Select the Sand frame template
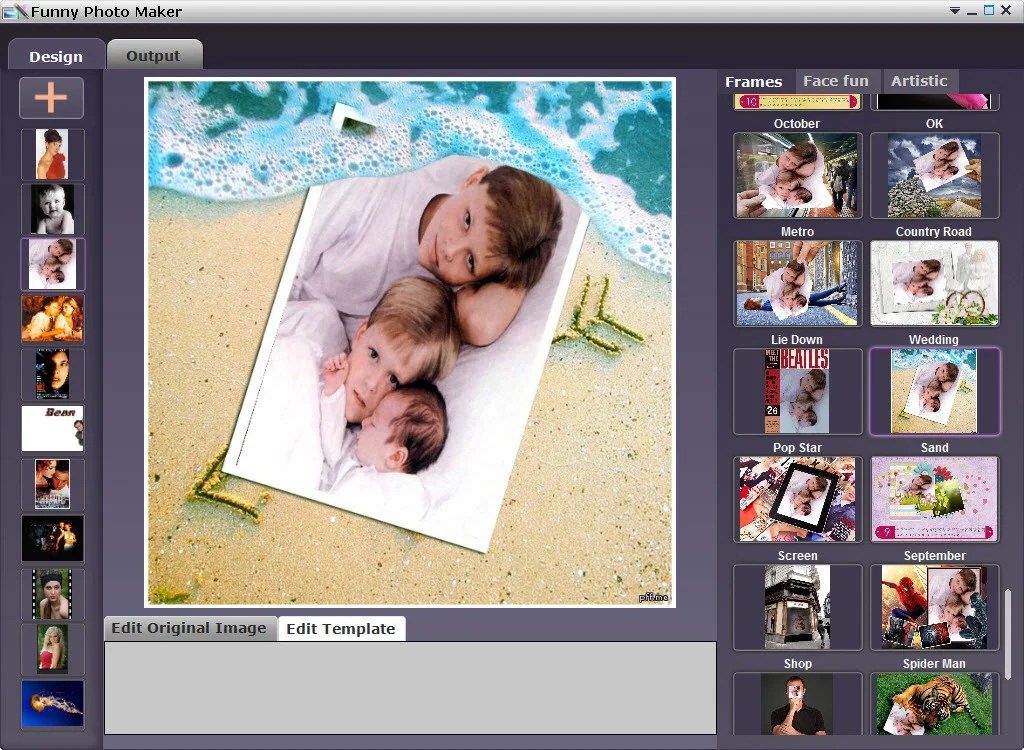1024x750 pixels. tap(934, 391)
